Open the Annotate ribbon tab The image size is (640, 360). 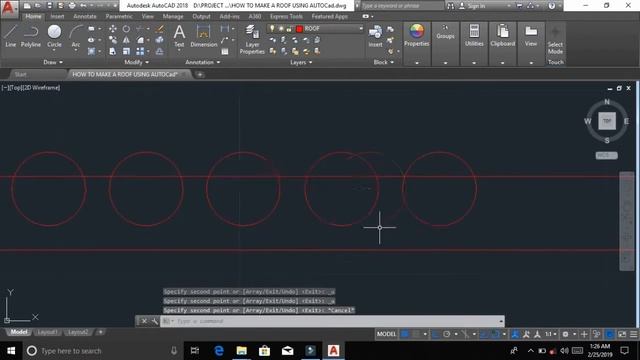coord(84,16)
